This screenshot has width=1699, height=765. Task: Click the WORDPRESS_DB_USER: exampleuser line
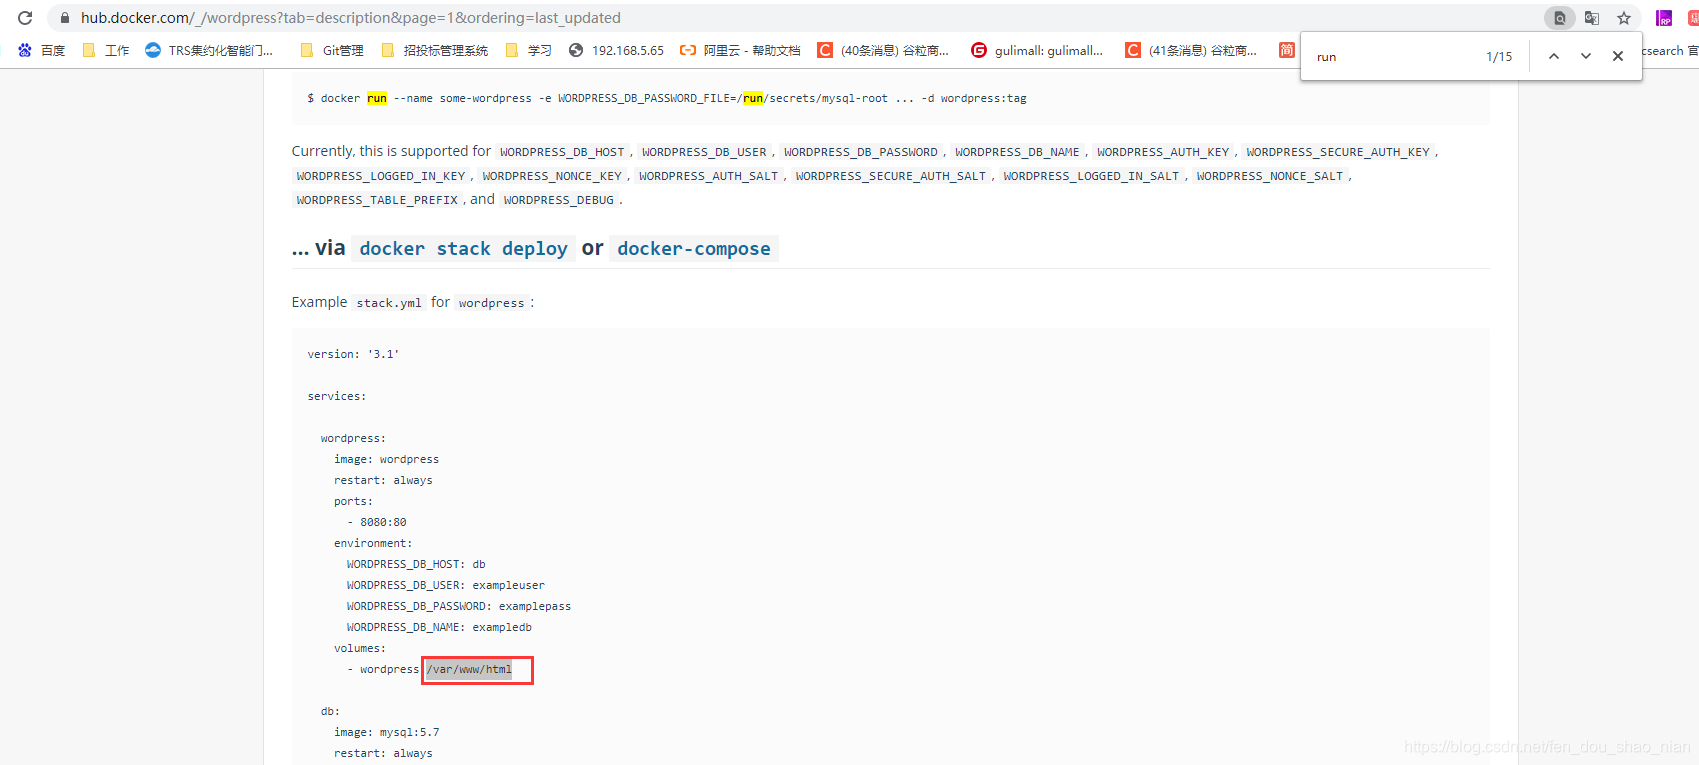click(446, 585)
